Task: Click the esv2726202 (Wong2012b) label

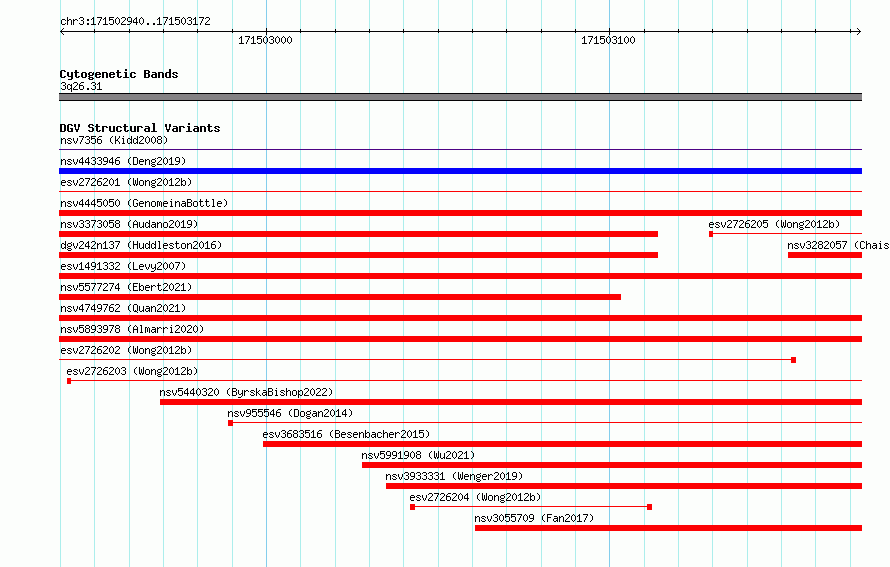Action: [126, 350]
